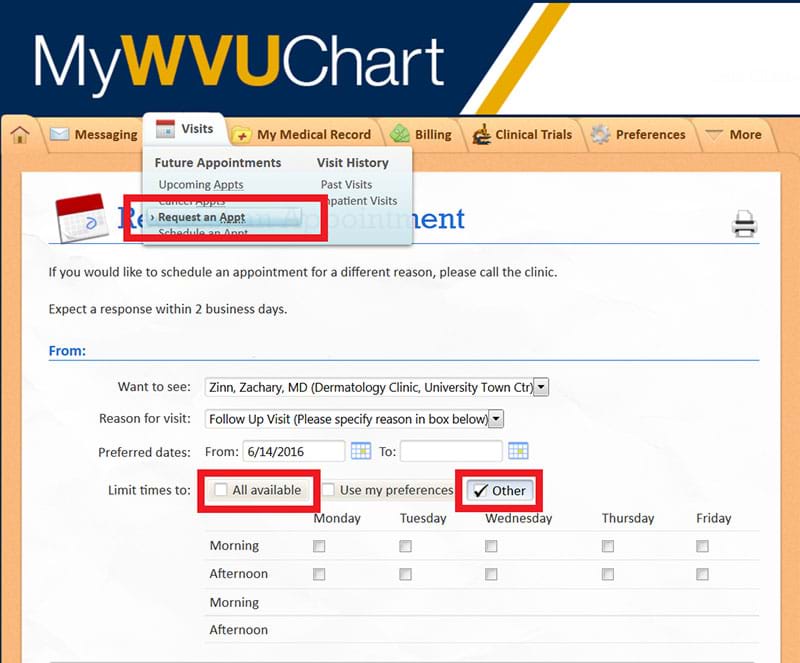The image size is (800, 663).
Task: Click the "Preferred dates:" label
Action: 144,452
